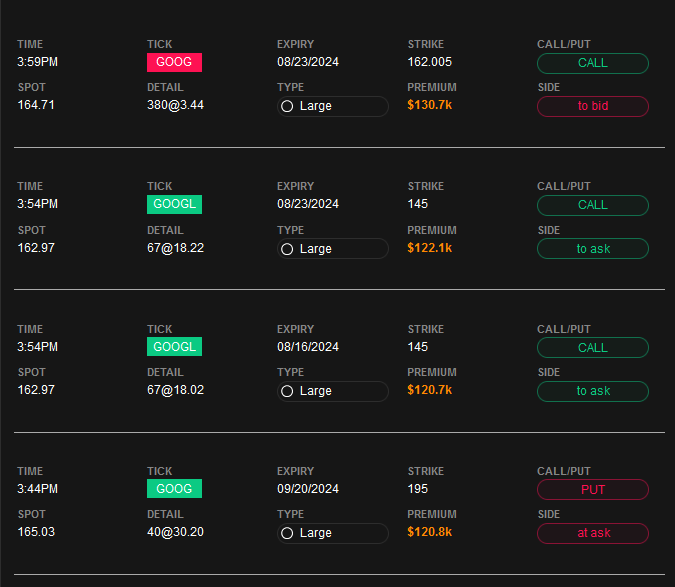Click the red GOOG ticker badge at 3:59PM

click(174, 62)
